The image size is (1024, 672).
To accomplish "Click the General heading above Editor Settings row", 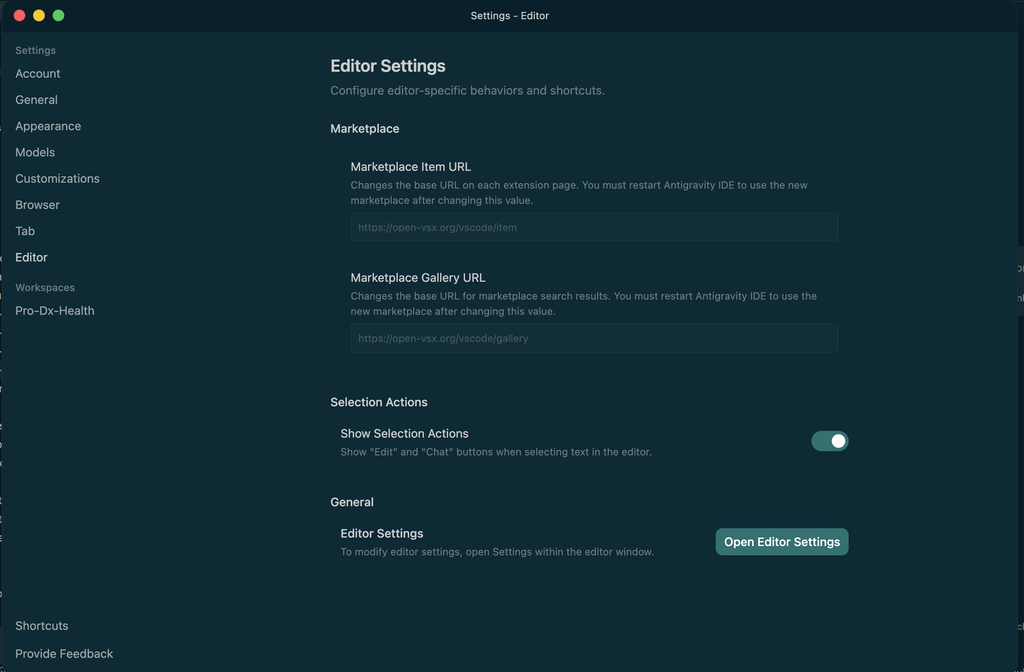I will tap(352, 502).
